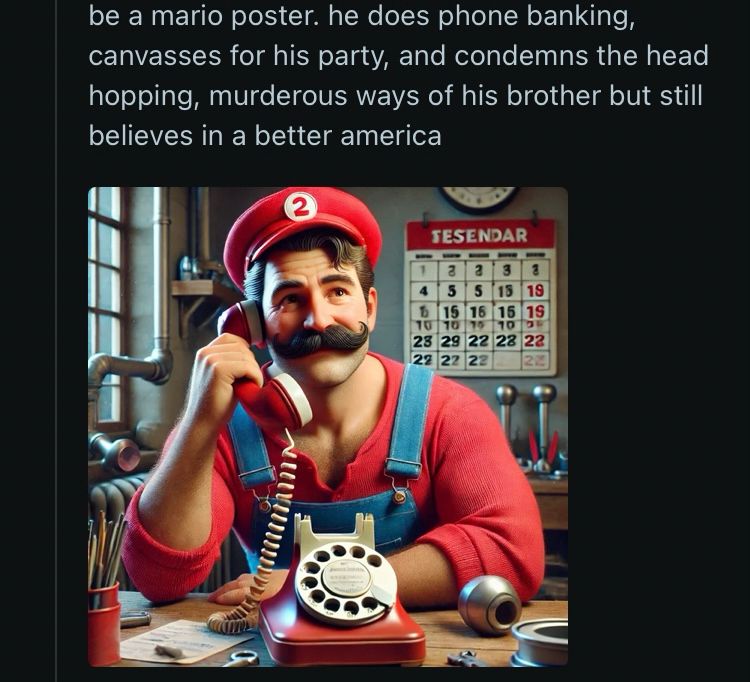Click the left blue overall strap
The width and height of the screenshot is (750, 682).
(252, 446)
